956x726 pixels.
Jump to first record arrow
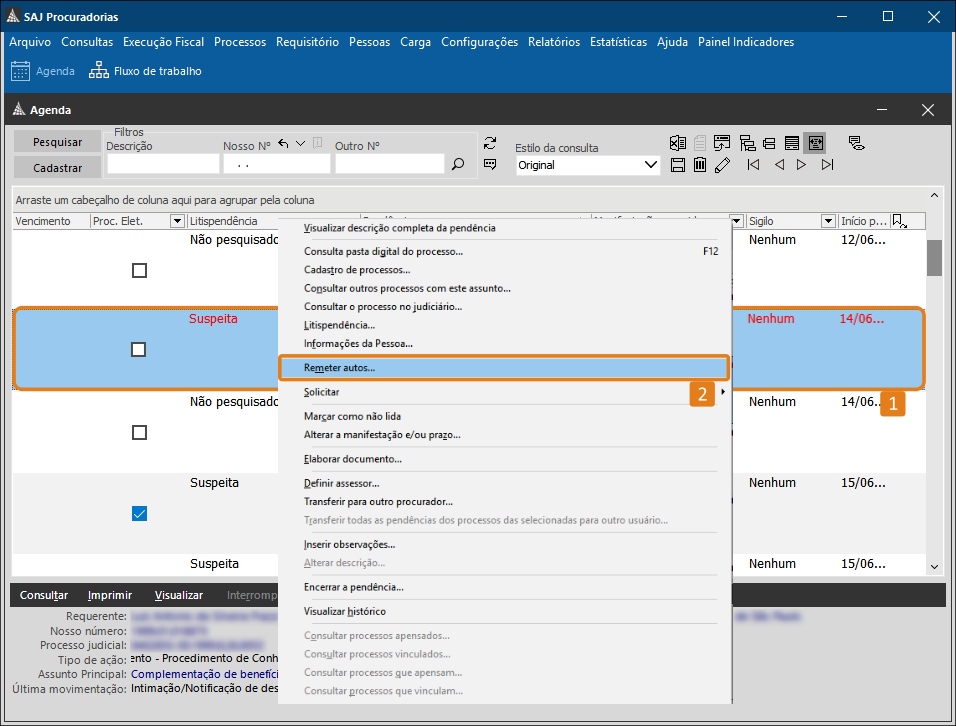coord(754,165)
